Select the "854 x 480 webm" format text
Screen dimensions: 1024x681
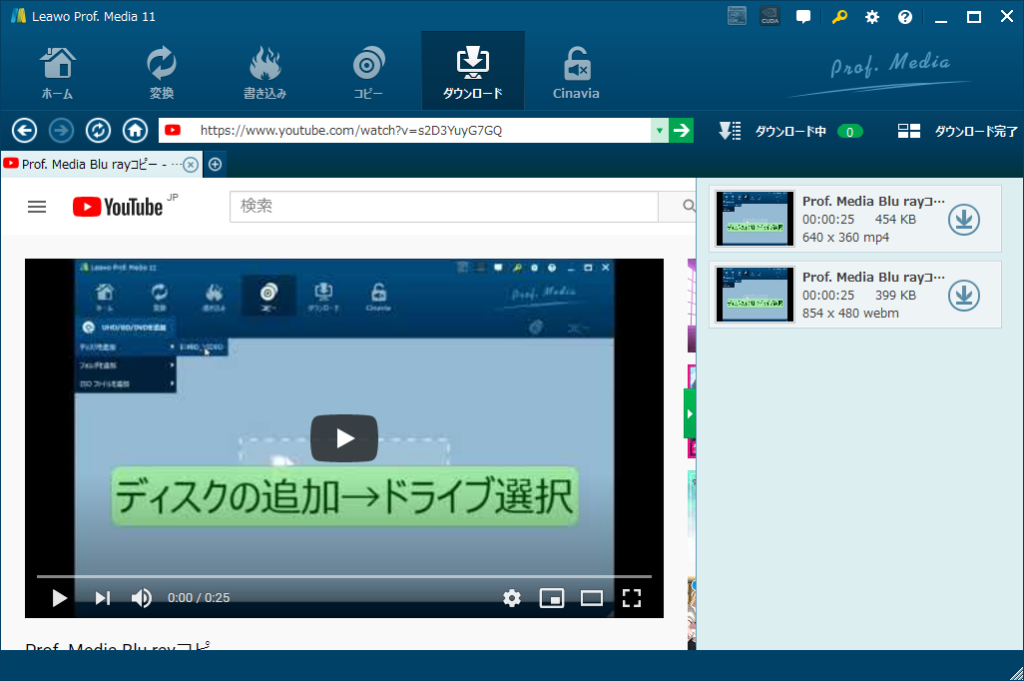pos(850,313)
